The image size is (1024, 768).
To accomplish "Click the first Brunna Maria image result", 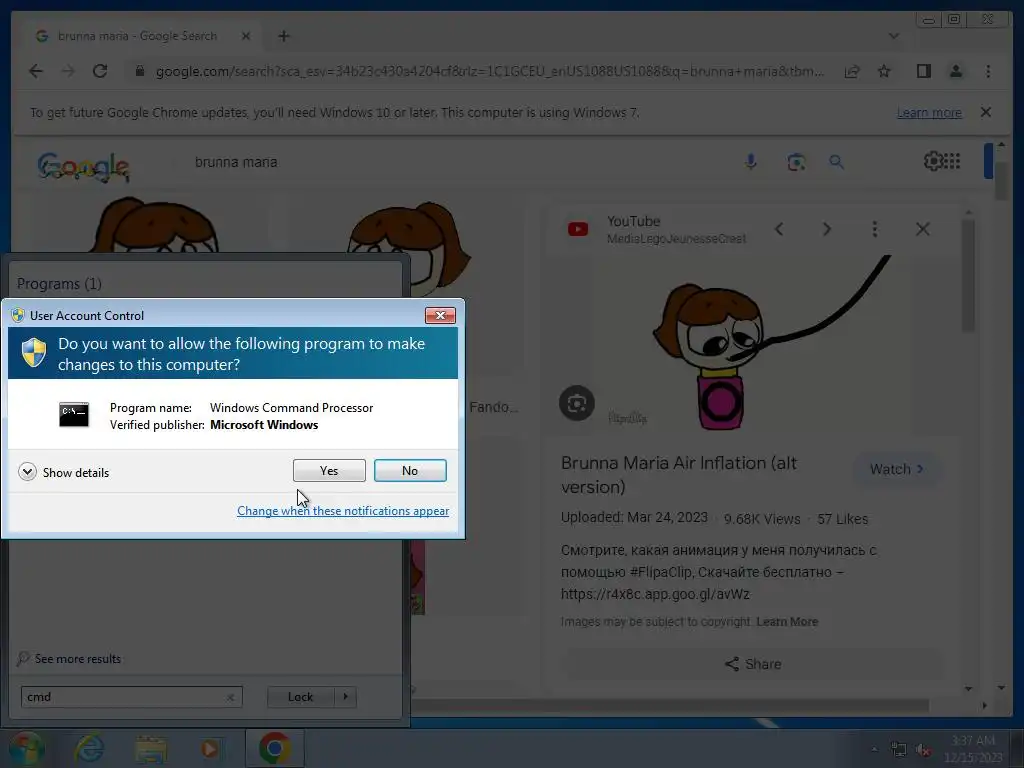I will pyautogui.click(x=153, y=225).
